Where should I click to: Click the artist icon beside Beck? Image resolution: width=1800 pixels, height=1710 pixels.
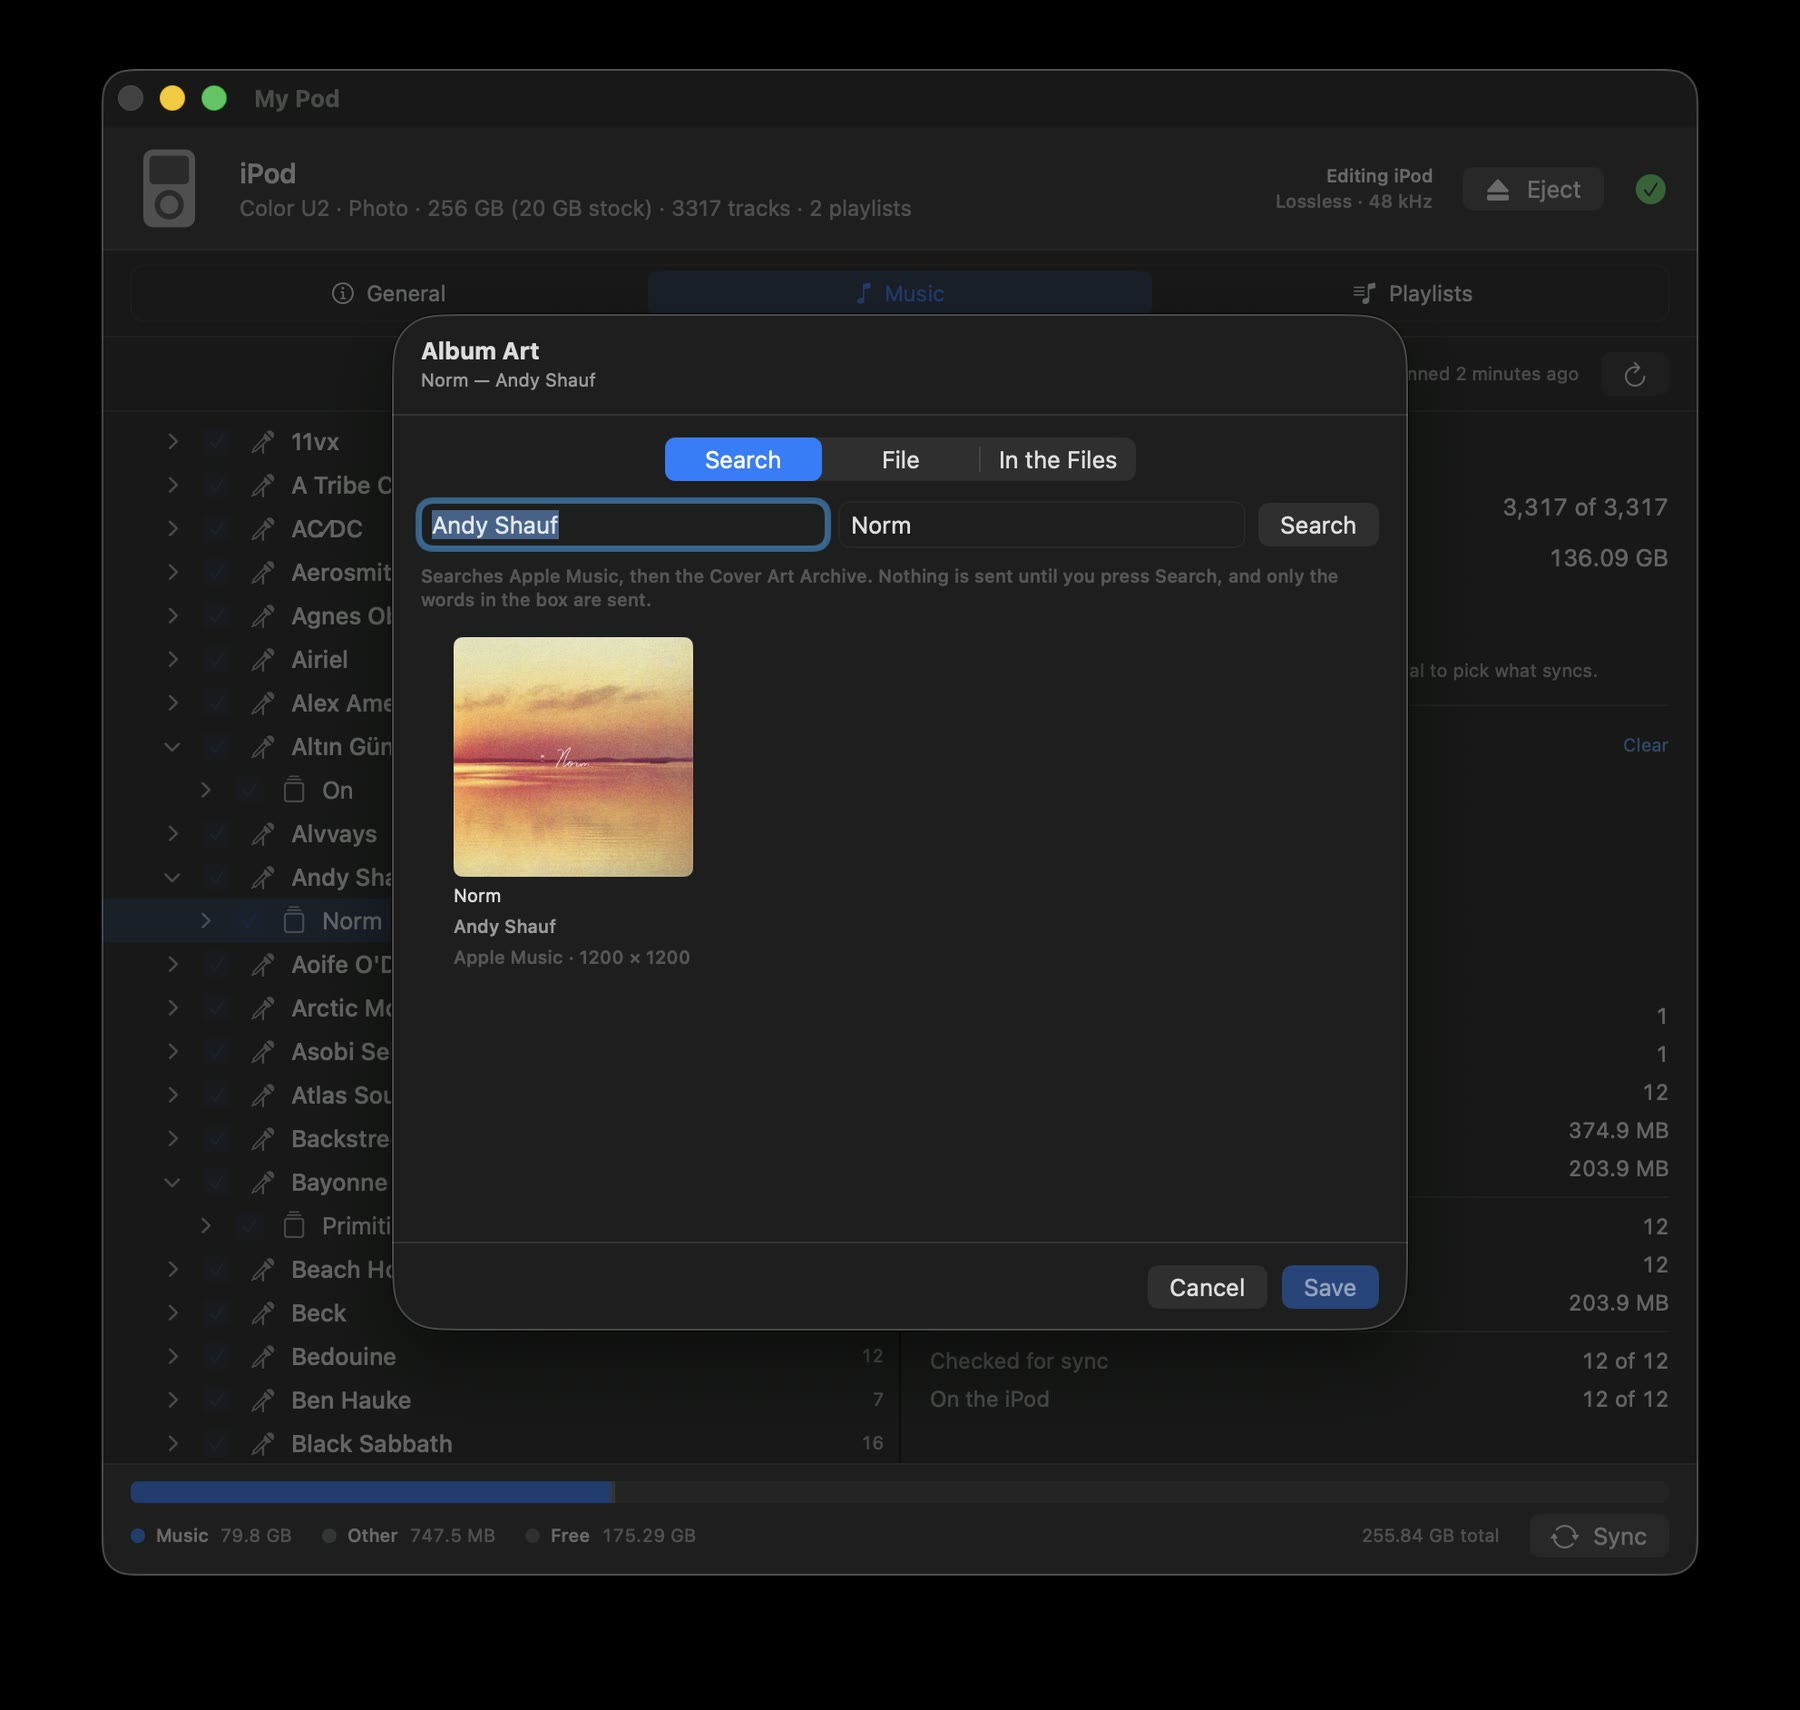click(263, 1313)
